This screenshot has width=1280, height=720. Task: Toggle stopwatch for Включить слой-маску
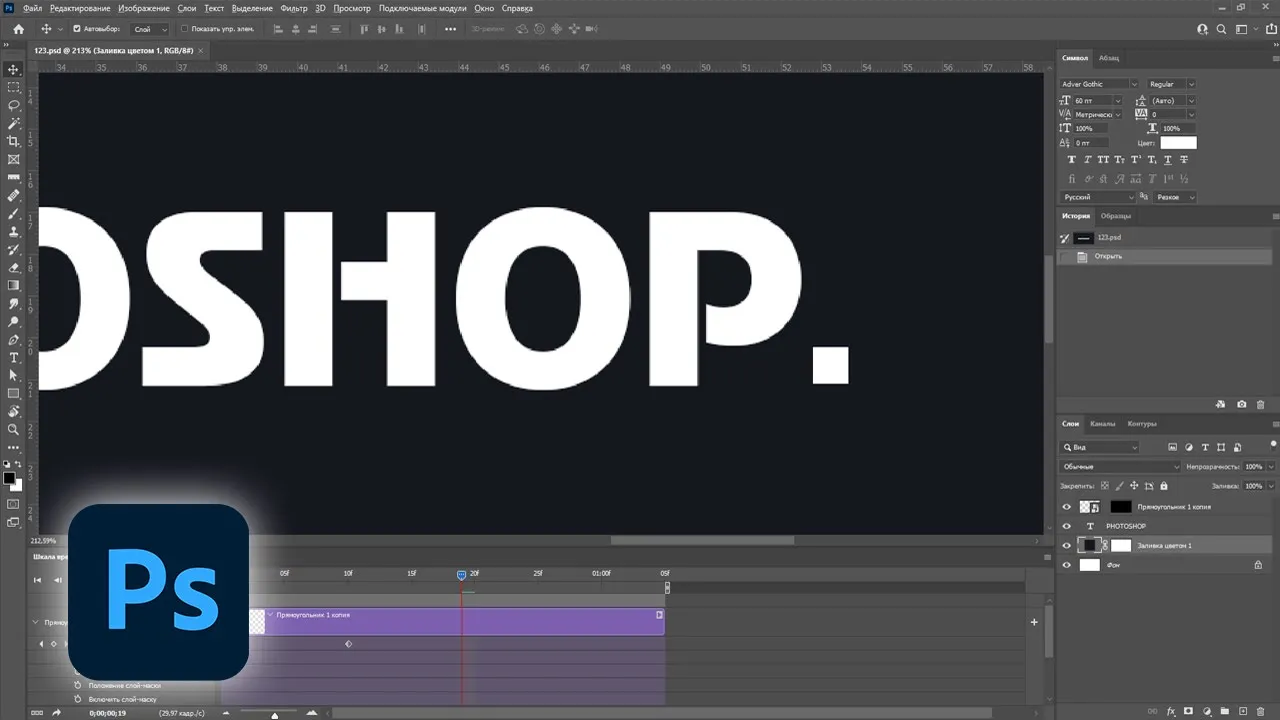(x=76, y=699)
